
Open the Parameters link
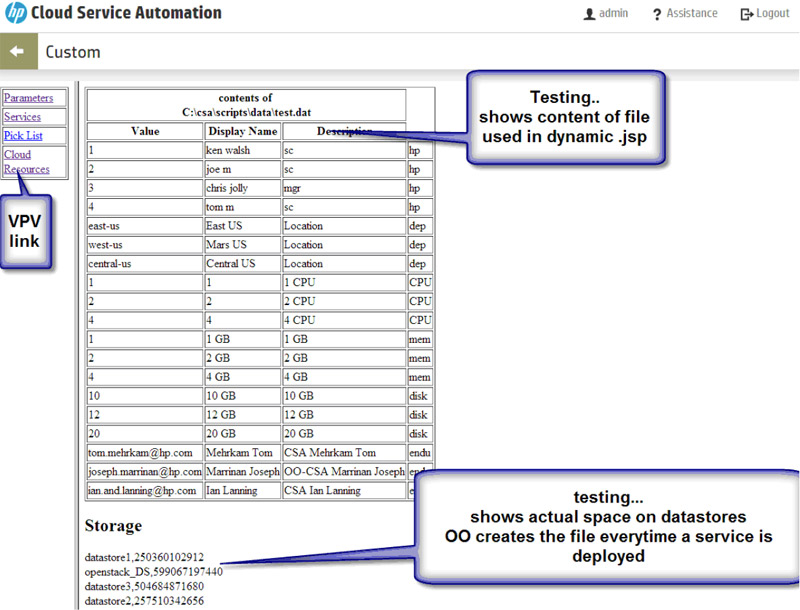click(29, 97)
